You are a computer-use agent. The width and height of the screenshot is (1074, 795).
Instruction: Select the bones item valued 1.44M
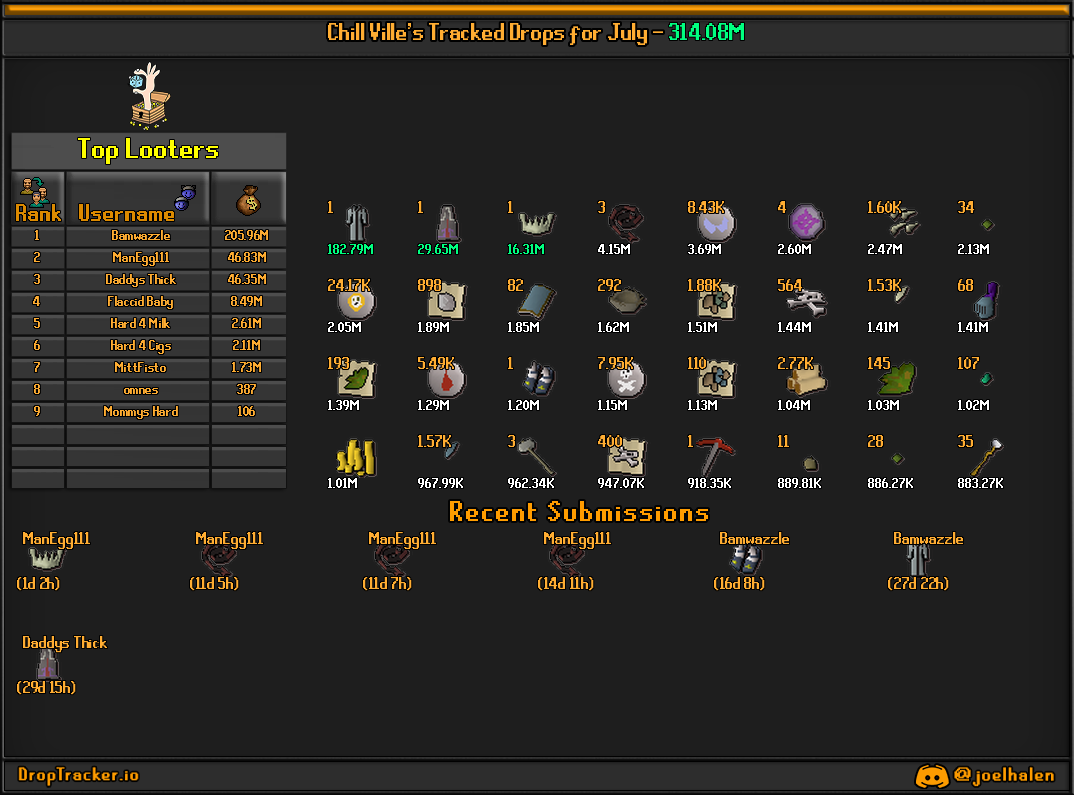click(807, 301)
